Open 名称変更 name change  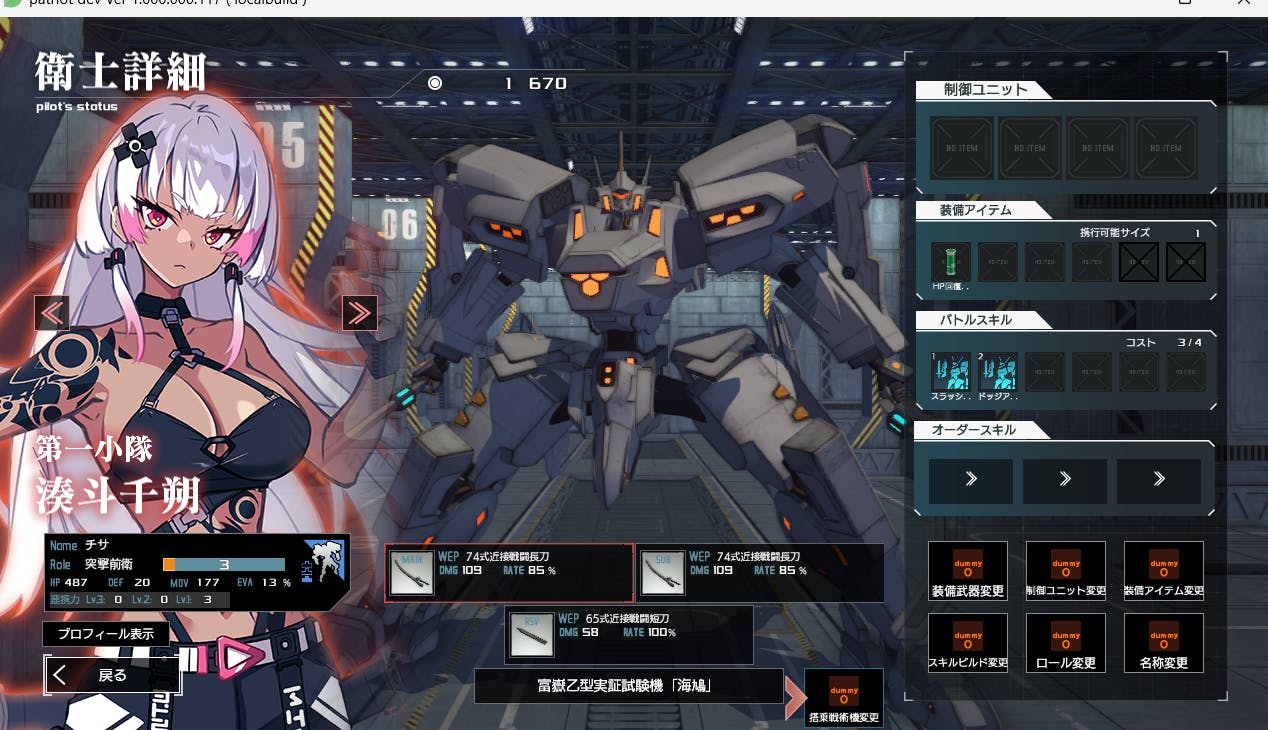[x=1164, y=643]
